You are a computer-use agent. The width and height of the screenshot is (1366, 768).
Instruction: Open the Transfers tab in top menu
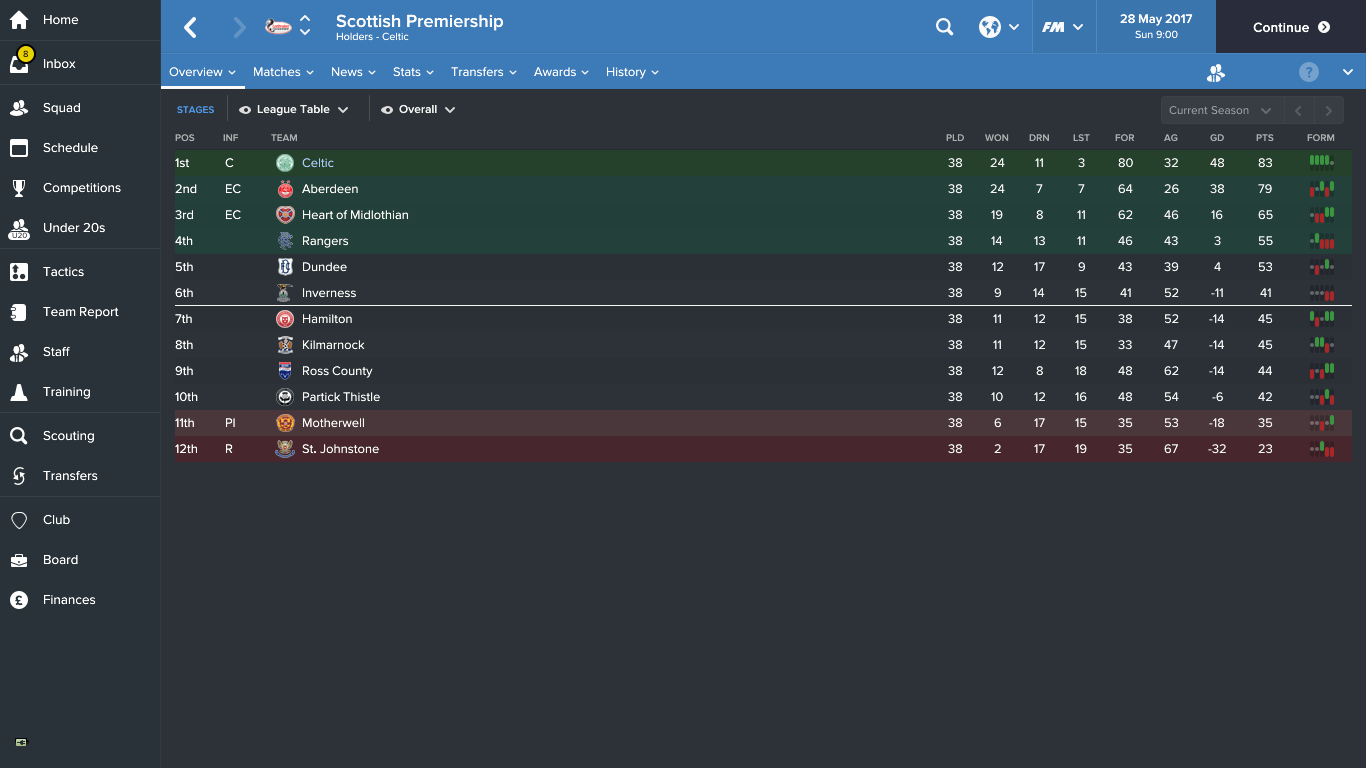(483, 72)
